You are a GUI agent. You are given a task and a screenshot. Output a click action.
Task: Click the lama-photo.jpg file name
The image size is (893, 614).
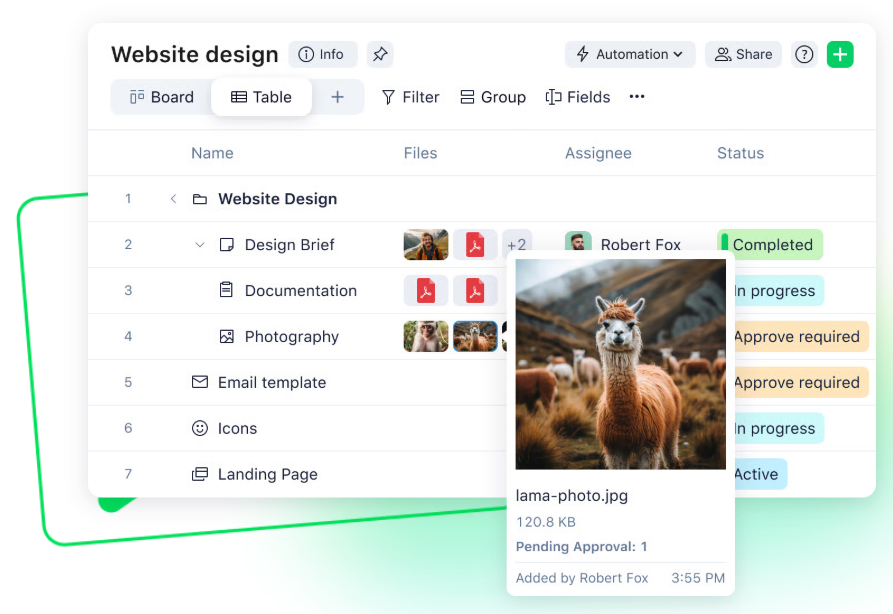click(x=571, y=496)
